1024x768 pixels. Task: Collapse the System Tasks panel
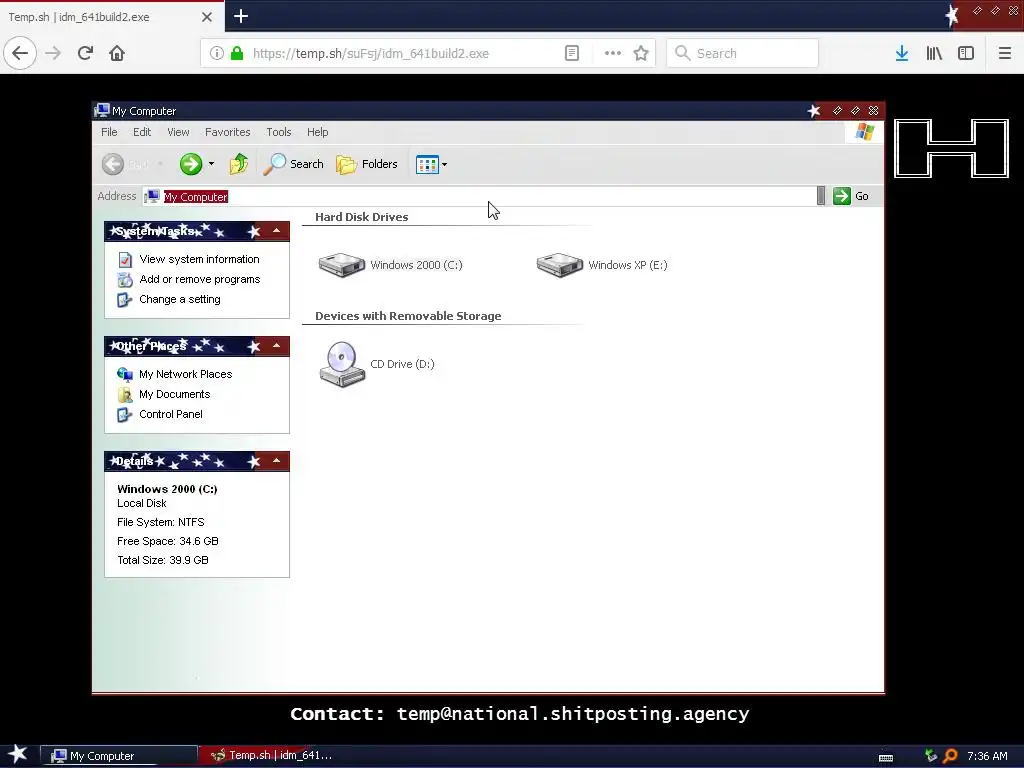(276, 231)
